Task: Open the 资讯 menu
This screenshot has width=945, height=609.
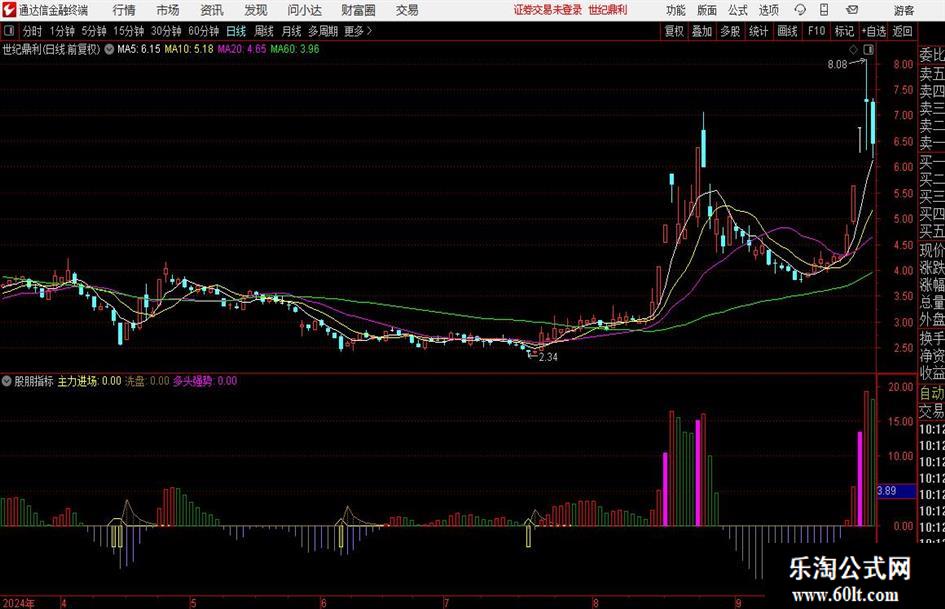Action: tap(212, 10)
